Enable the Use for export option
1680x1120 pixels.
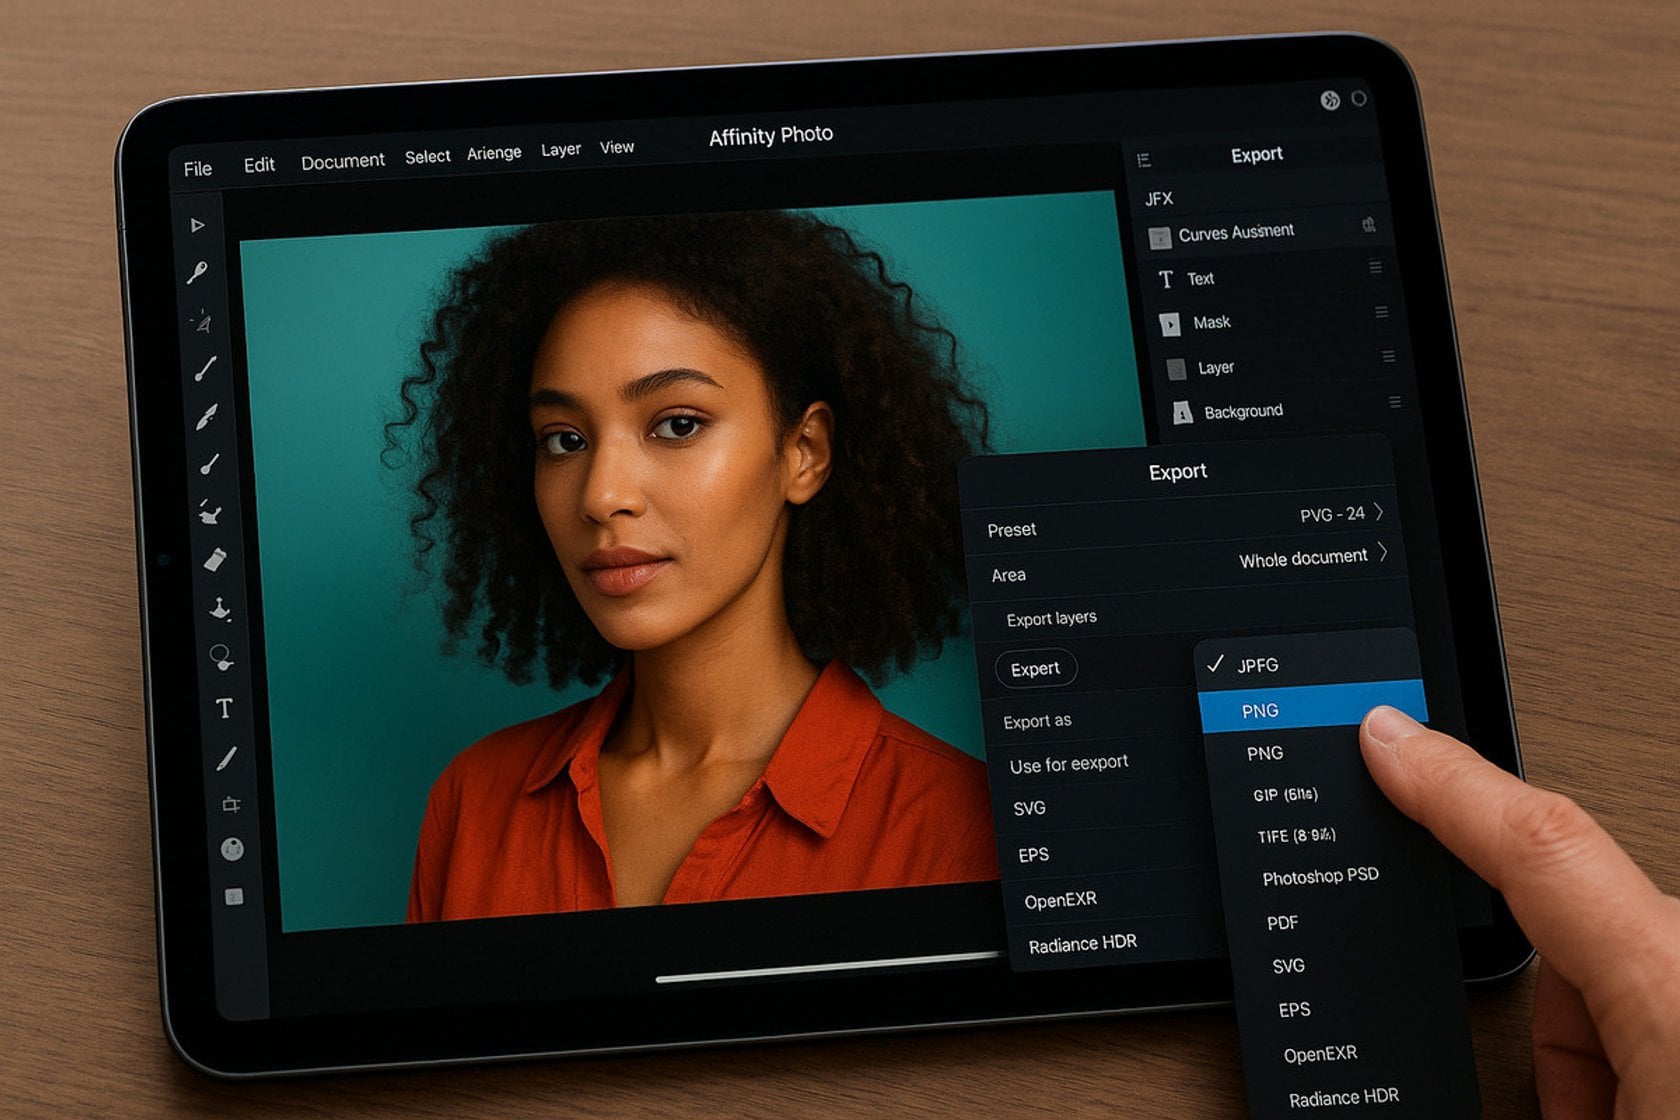(x=1069, y=762)
